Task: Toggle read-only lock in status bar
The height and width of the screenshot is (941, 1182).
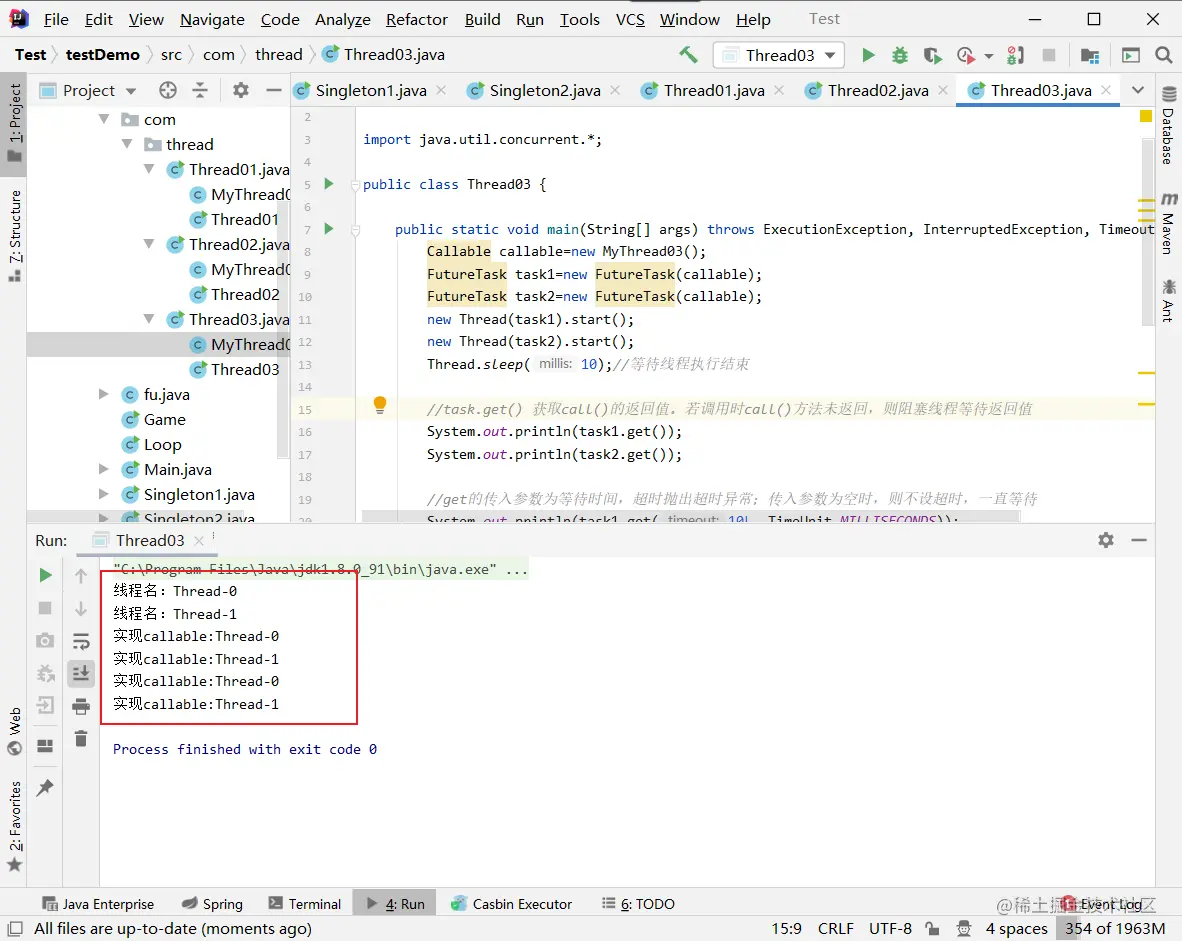Action: (932, 928)
